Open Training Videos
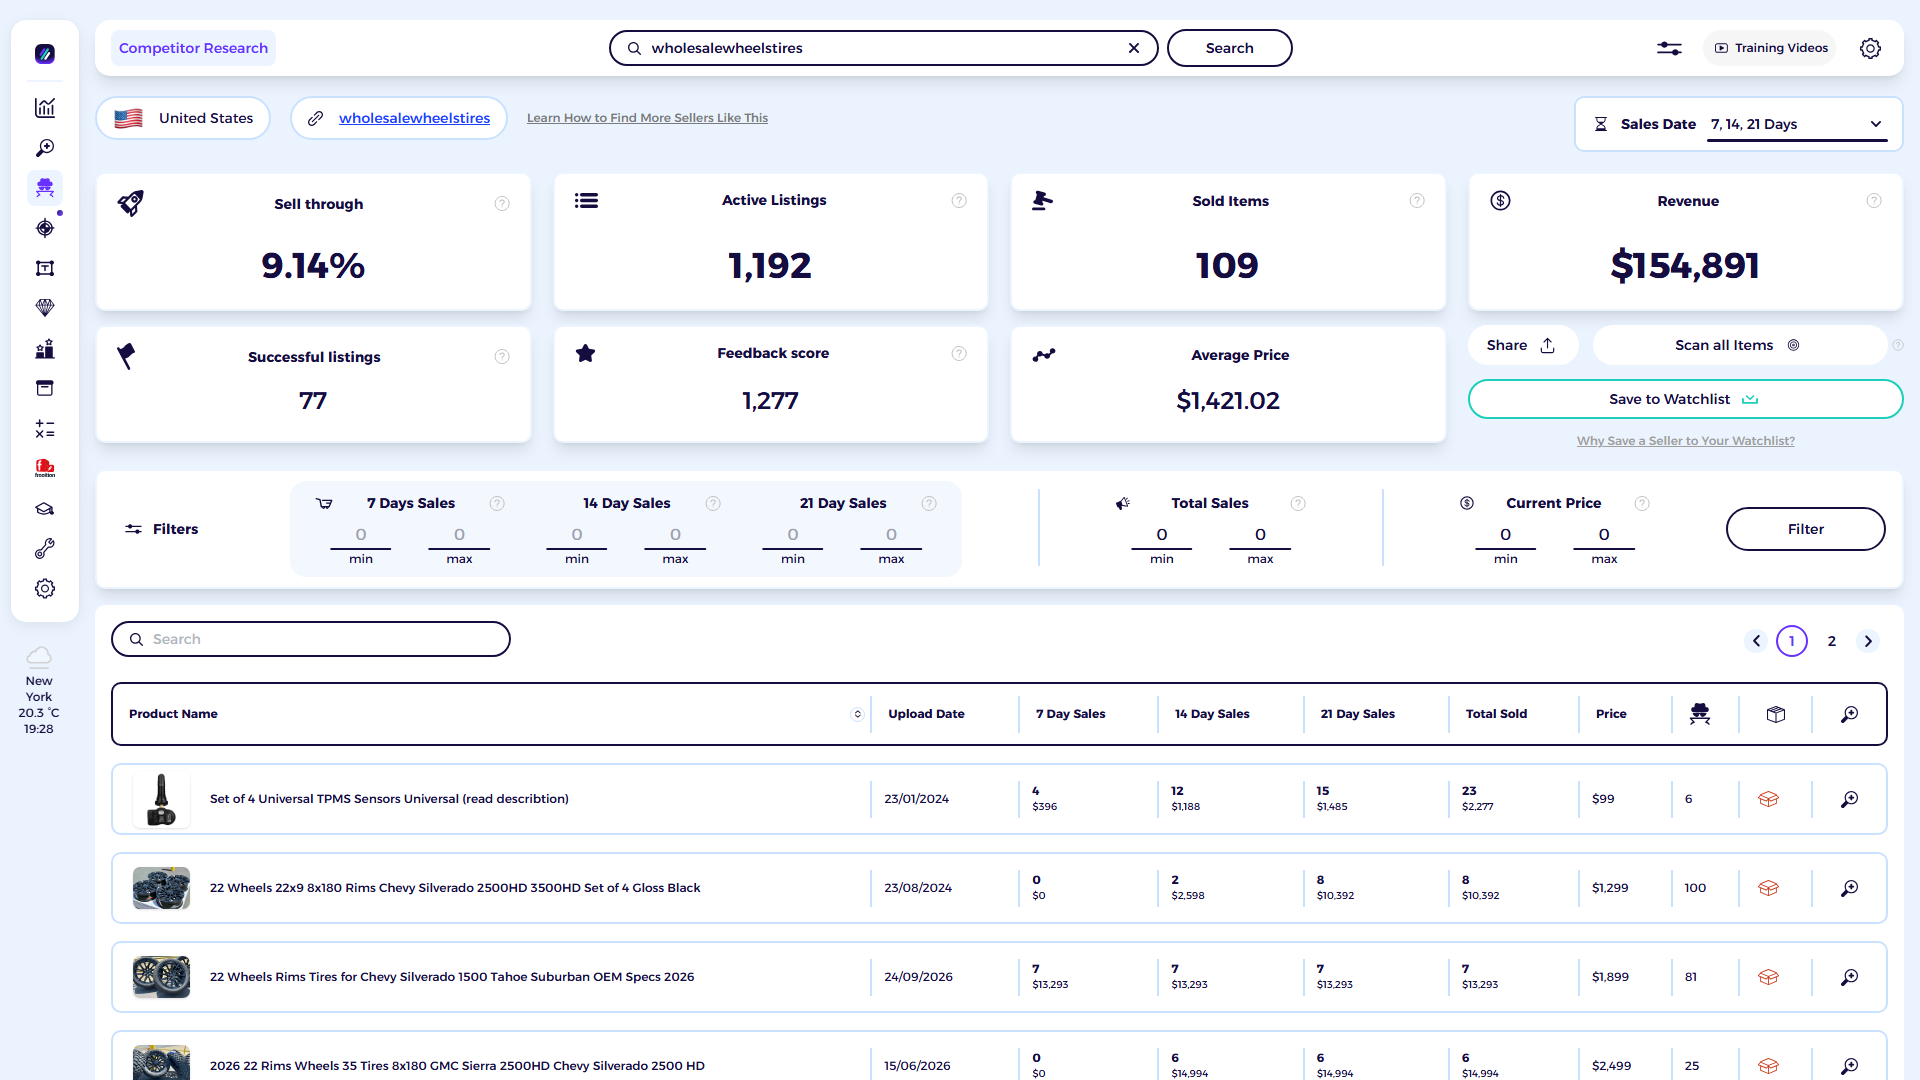This screenshot has height=1080, width=1920. 1770,48
